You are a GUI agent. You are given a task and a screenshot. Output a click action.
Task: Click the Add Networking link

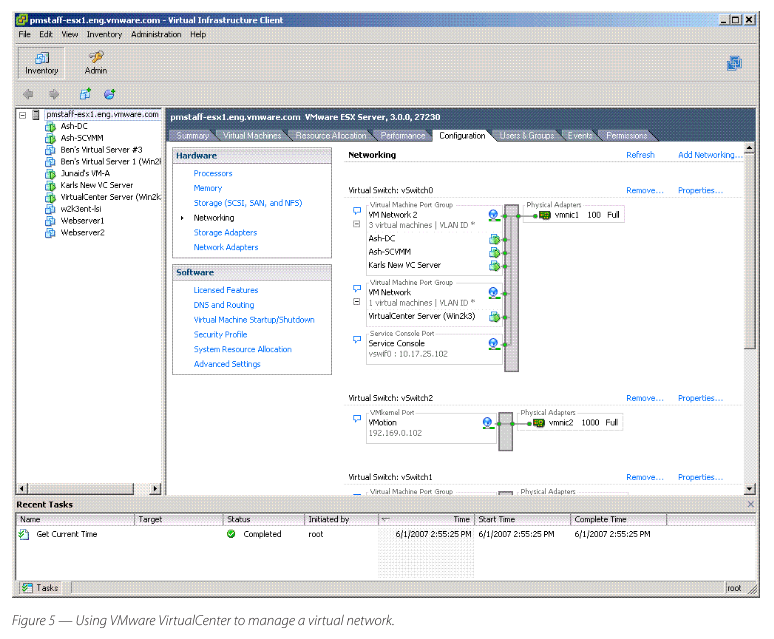point(710,155)
